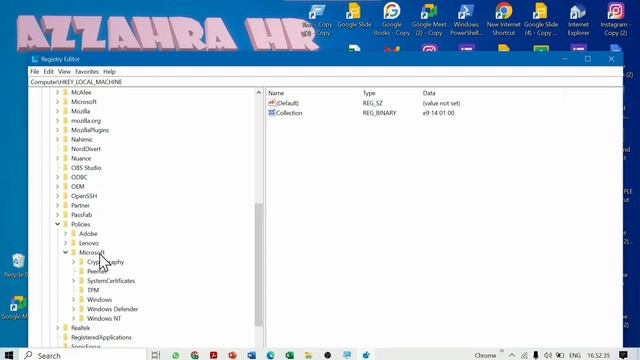
Task: Open Google Slide (4) - Copy shortcut
Action: pyautogui.click(x=541, y=19)
